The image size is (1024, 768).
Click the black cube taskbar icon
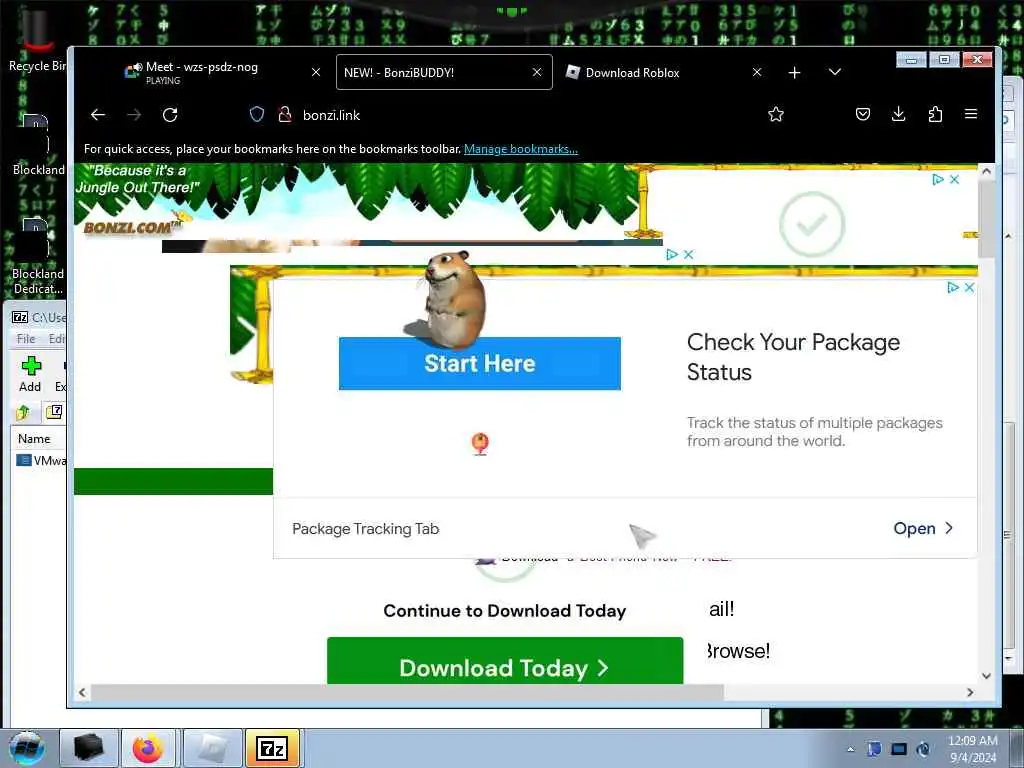click(89, 748)
